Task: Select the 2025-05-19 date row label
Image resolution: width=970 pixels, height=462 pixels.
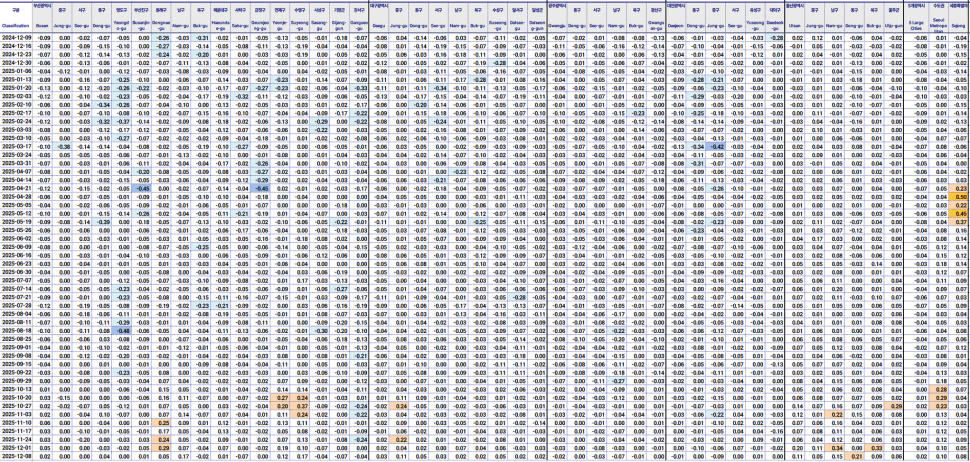Action: [18, 221]
